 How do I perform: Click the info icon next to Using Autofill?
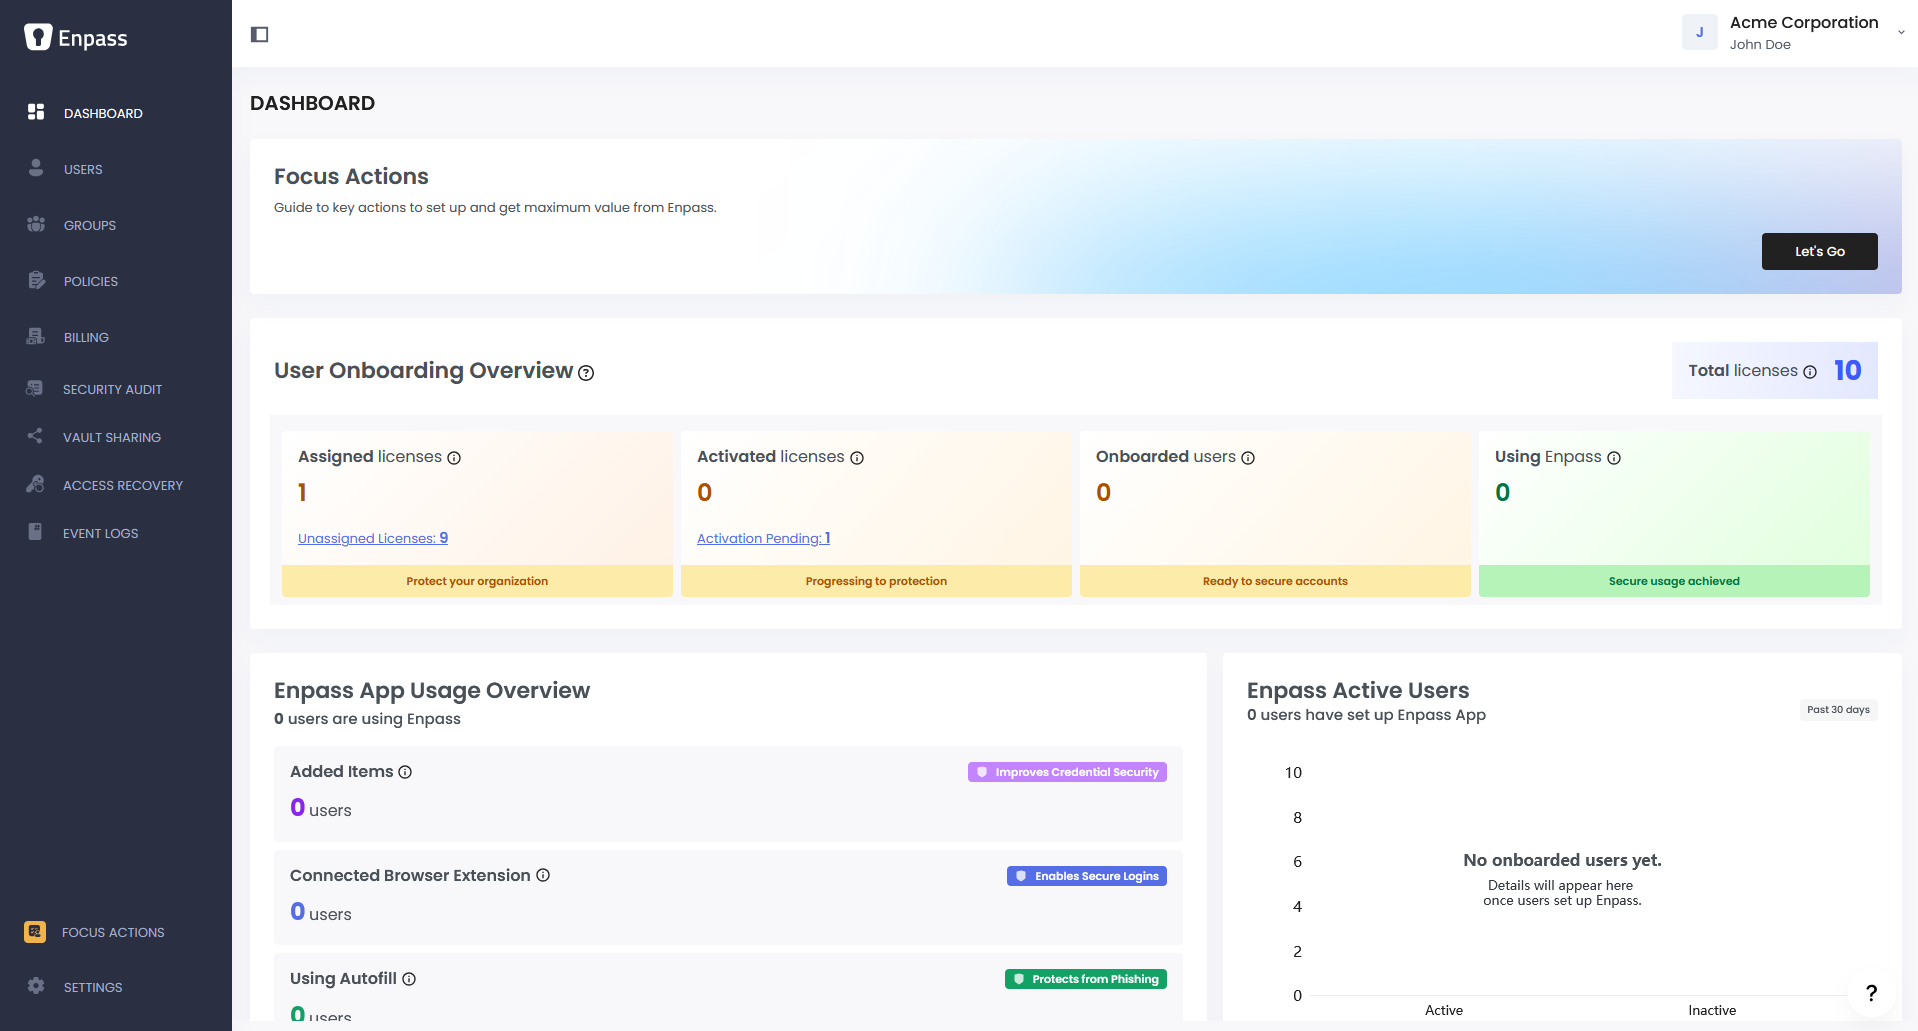[x=409, y=979]
